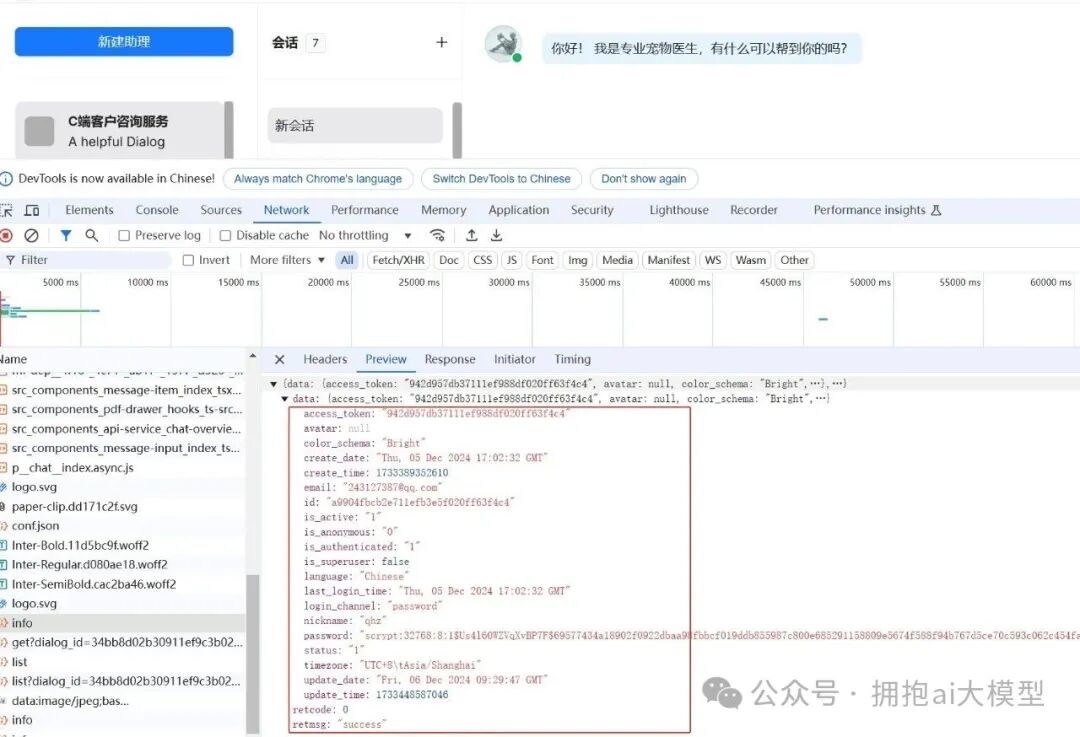The height and width of the screenshot is (737, 1080).
Task: Check the Invert filter checkbox
Action: coord(189,260)
